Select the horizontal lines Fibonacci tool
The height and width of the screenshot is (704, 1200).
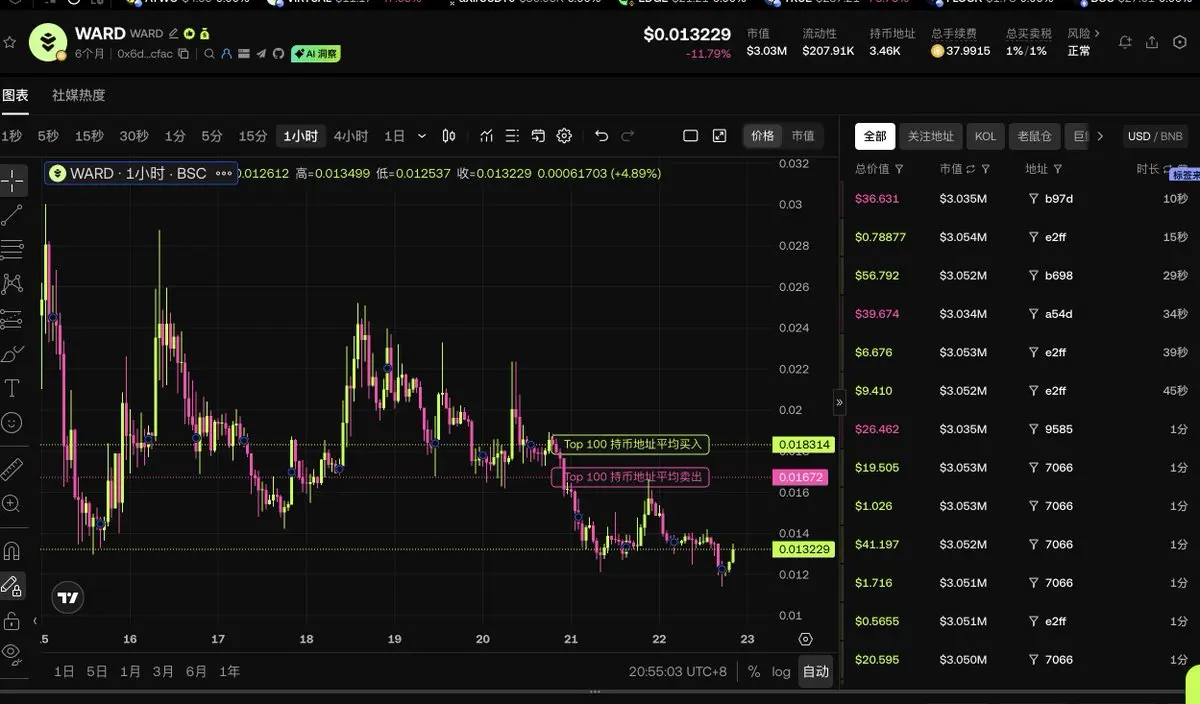12,249
